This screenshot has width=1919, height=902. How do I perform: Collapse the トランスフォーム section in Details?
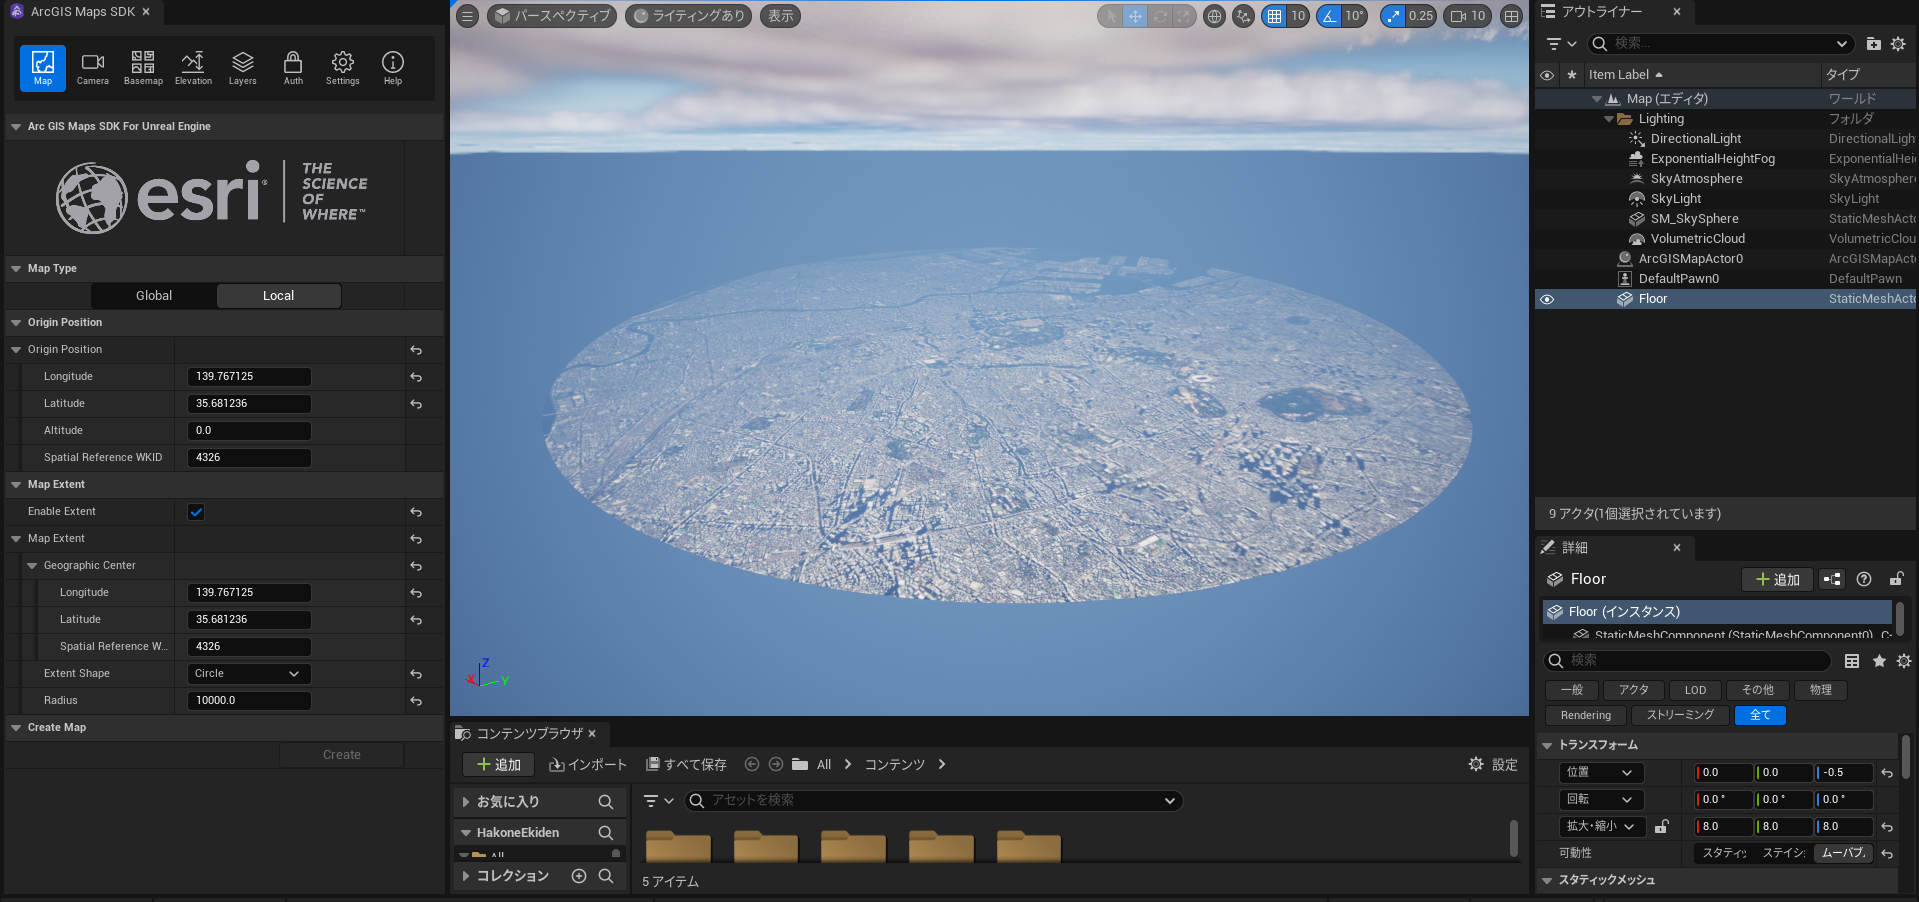[x=1547, y=745]
